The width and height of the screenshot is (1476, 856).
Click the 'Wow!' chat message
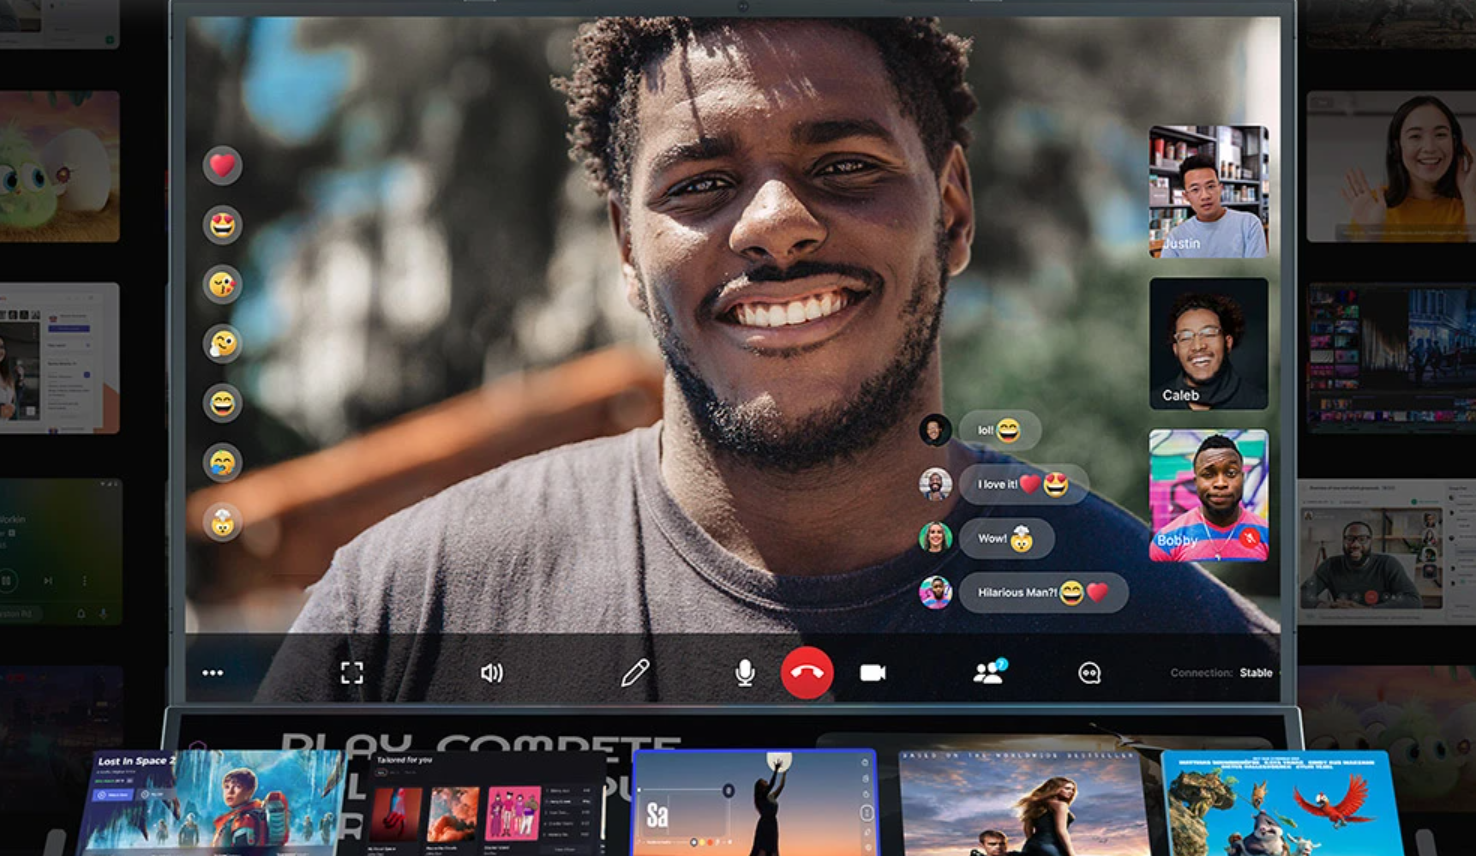click(1007, 538)
